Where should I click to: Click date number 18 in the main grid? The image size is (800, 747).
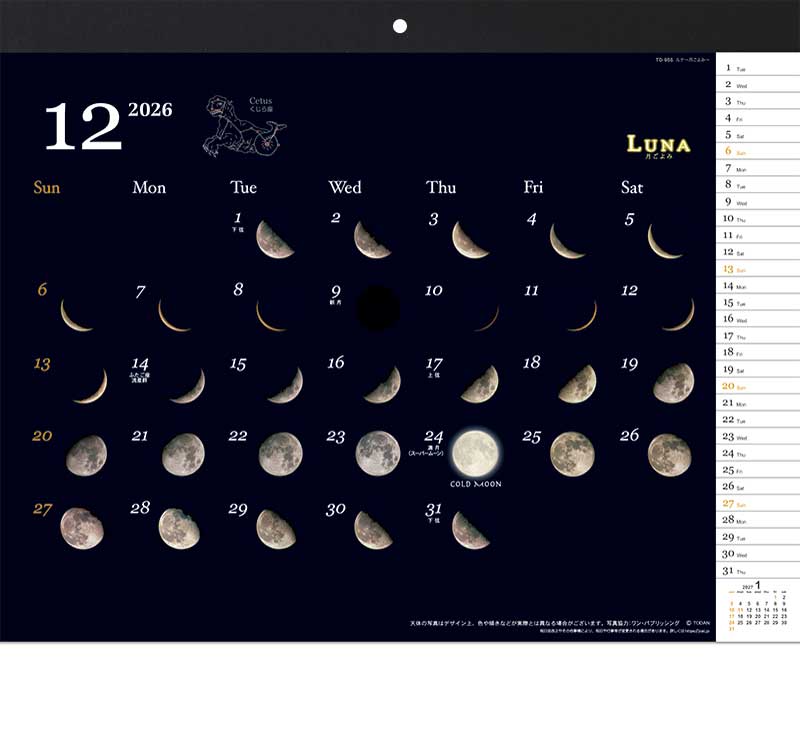pos(531,363)
